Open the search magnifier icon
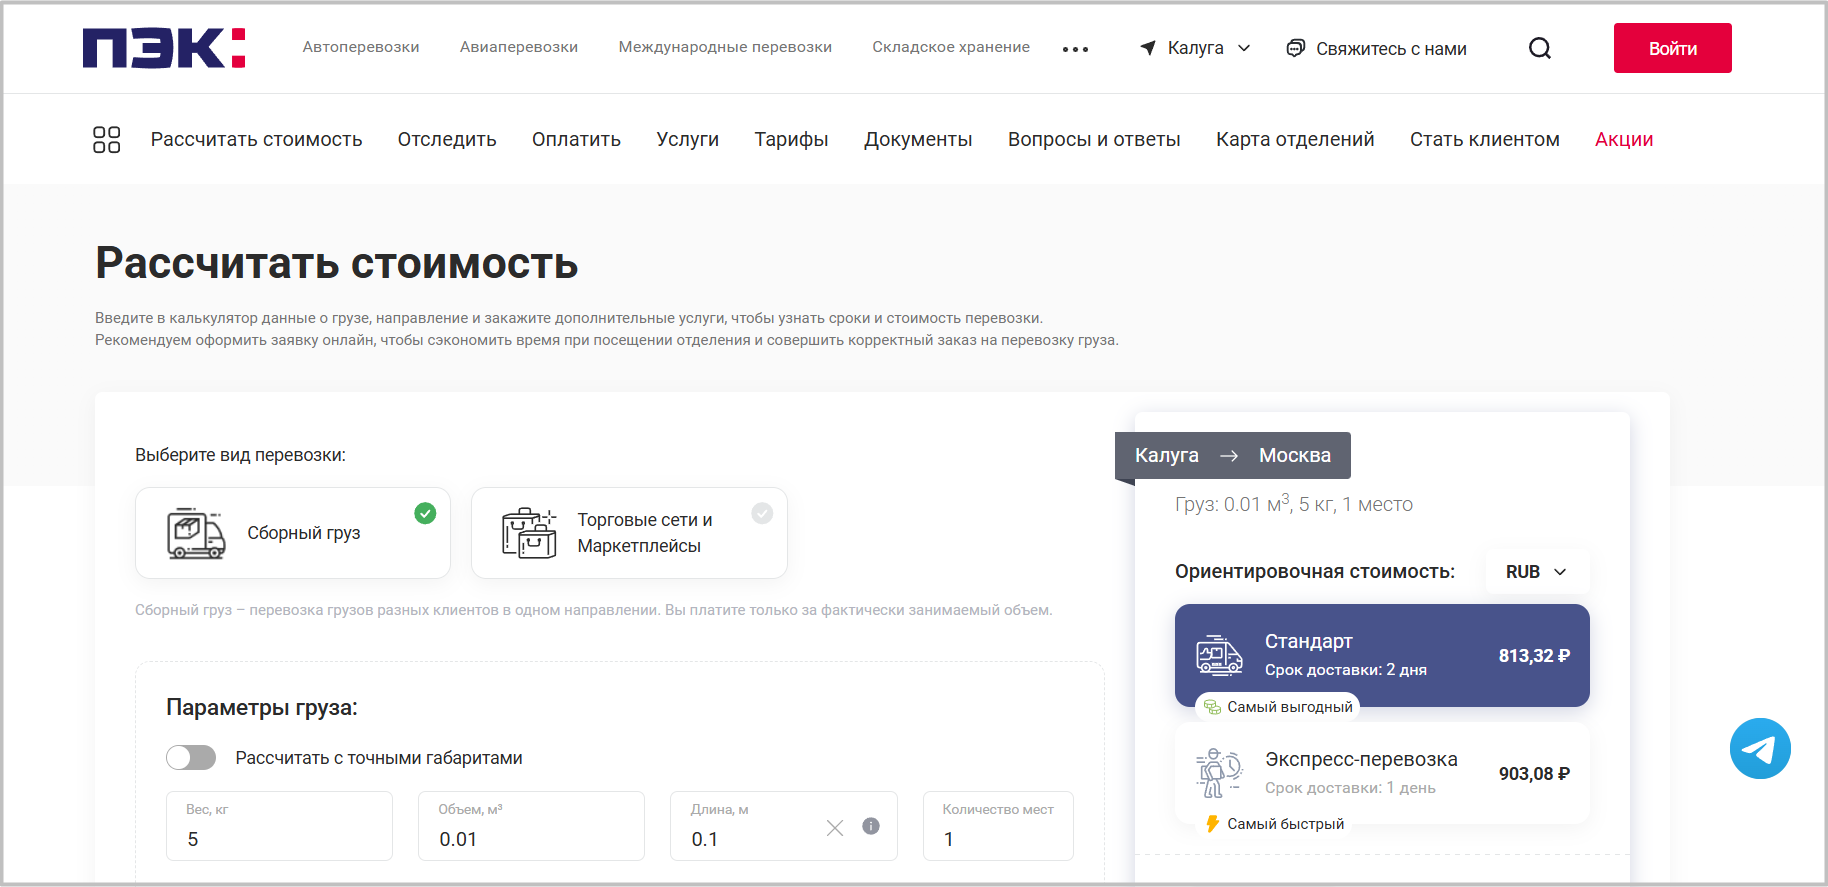 1540,48
